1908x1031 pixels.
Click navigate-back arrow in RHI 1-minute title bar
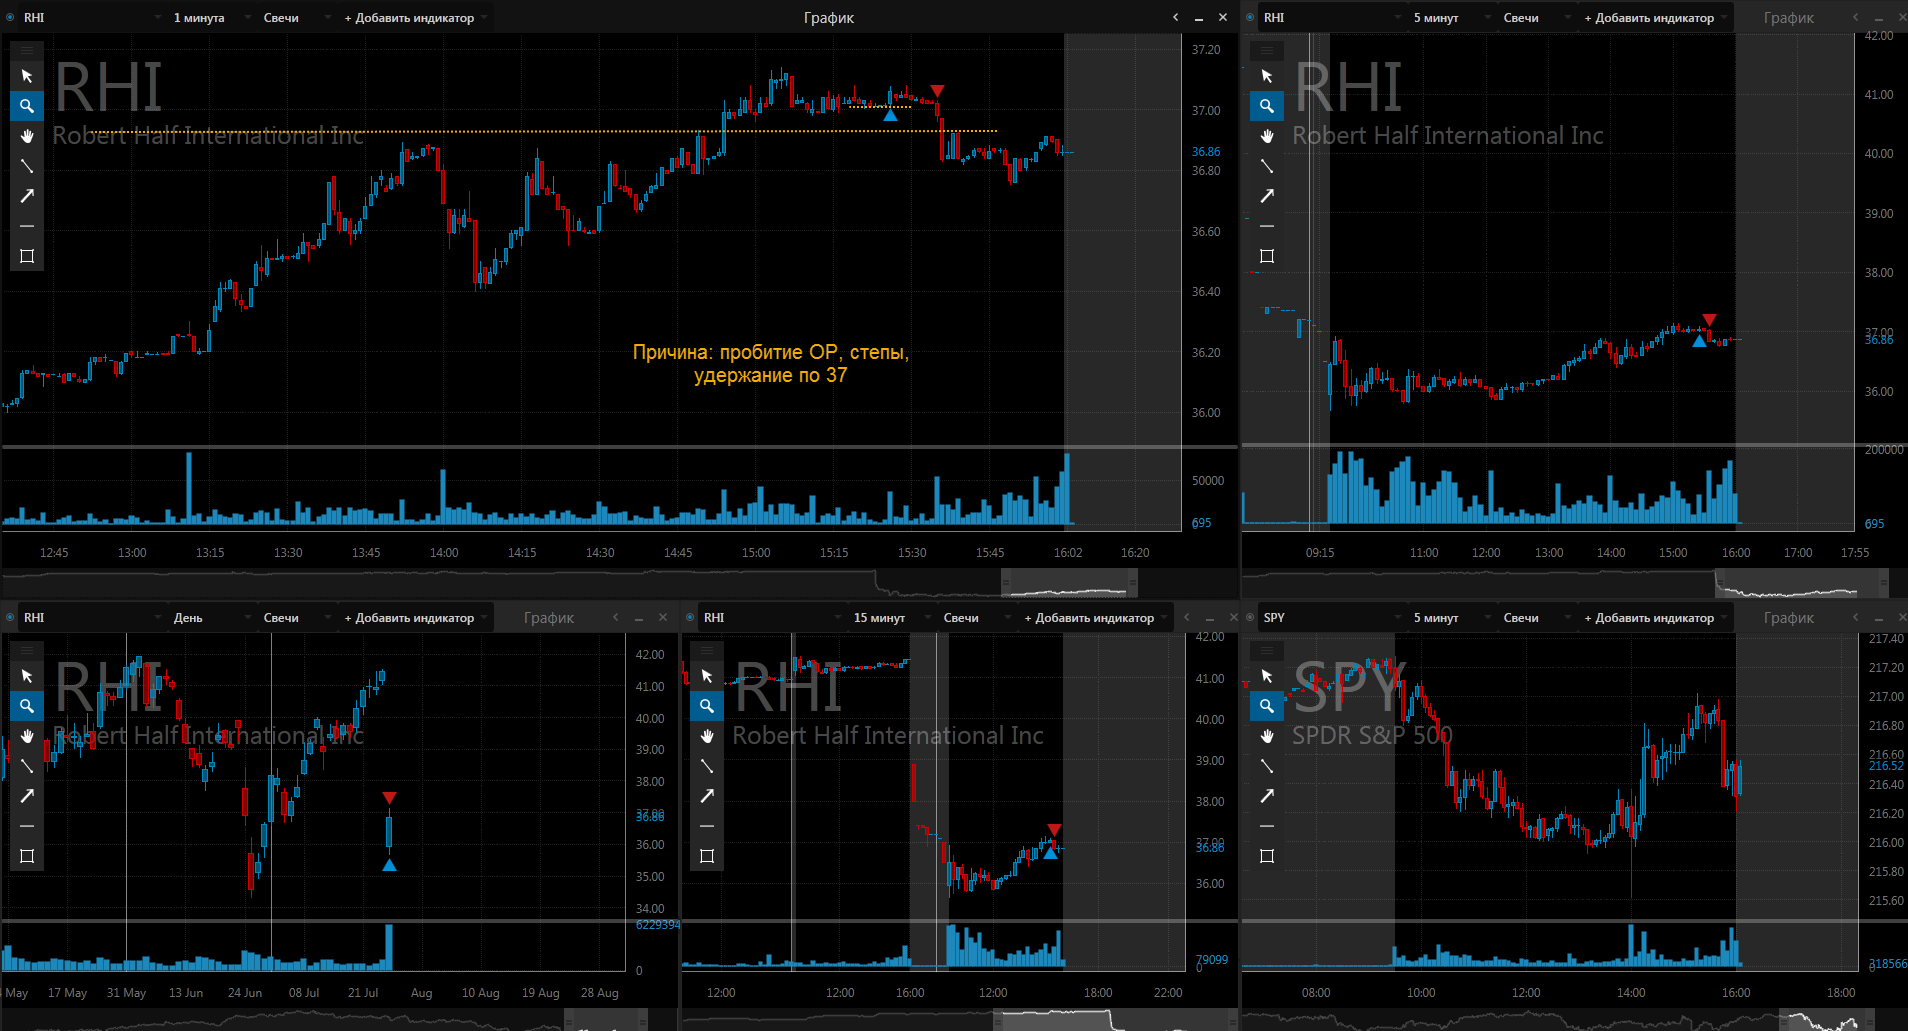(1176, 18)
